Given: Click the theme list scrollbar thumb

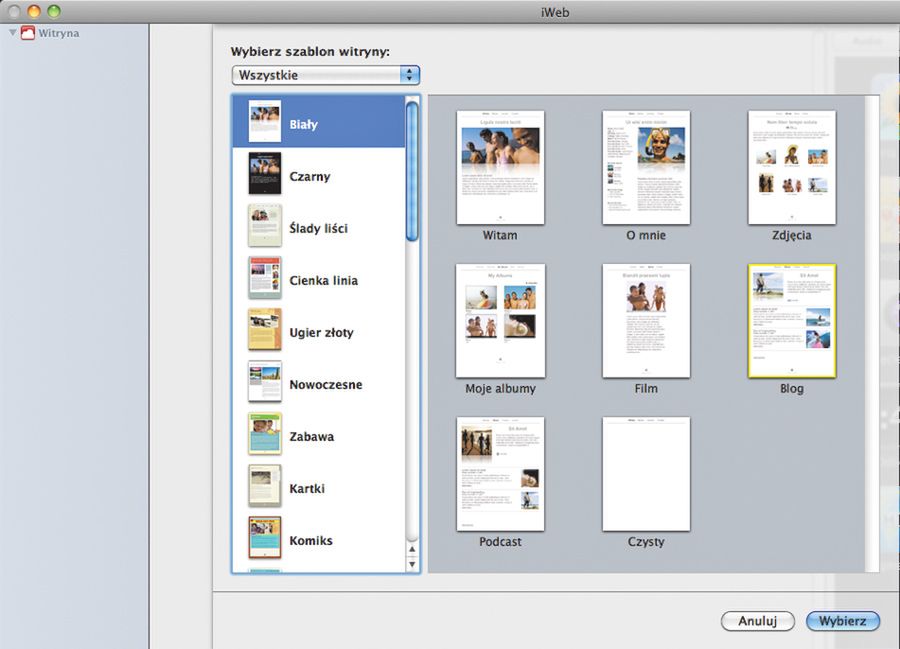Looking at the screenshot, I should click(x=412, y=170).
